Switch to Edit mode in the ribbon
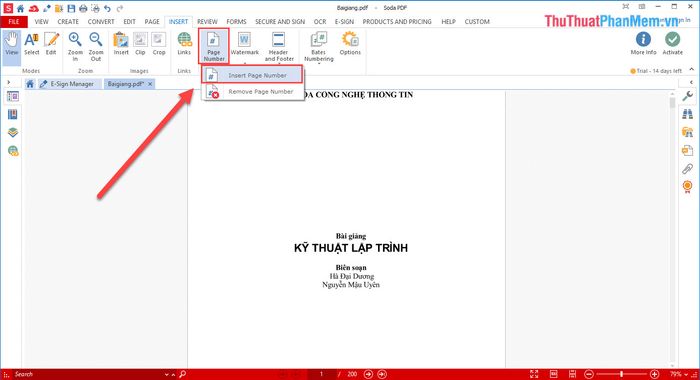The image size is (700, 380). [51, 44]
